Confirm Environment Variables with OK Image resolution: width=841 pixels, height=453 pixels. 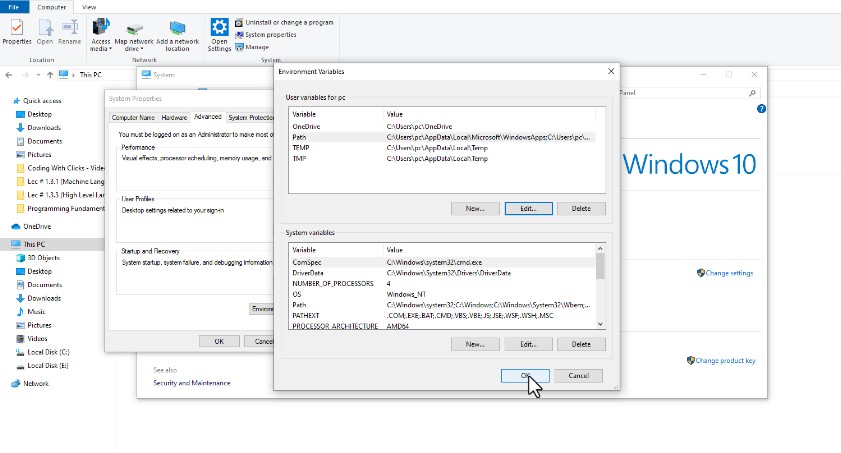525,376
